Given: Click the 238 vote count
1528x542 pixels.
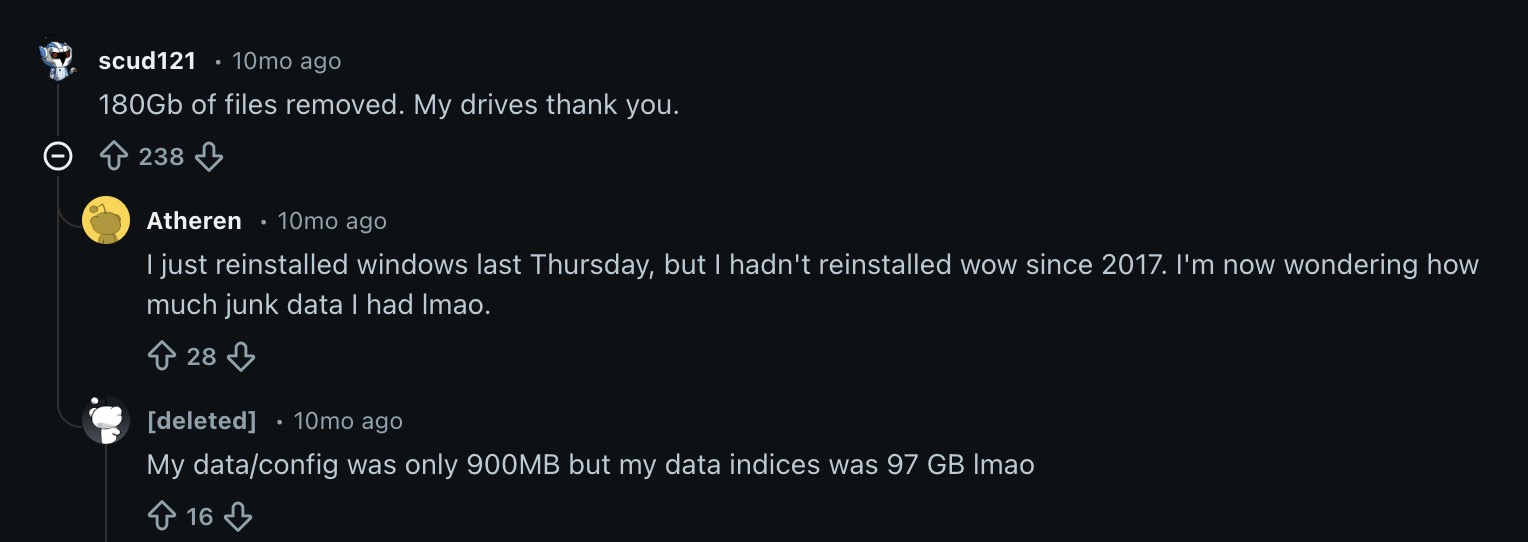Looking at the screenshot, I should (x=161, y=157).
